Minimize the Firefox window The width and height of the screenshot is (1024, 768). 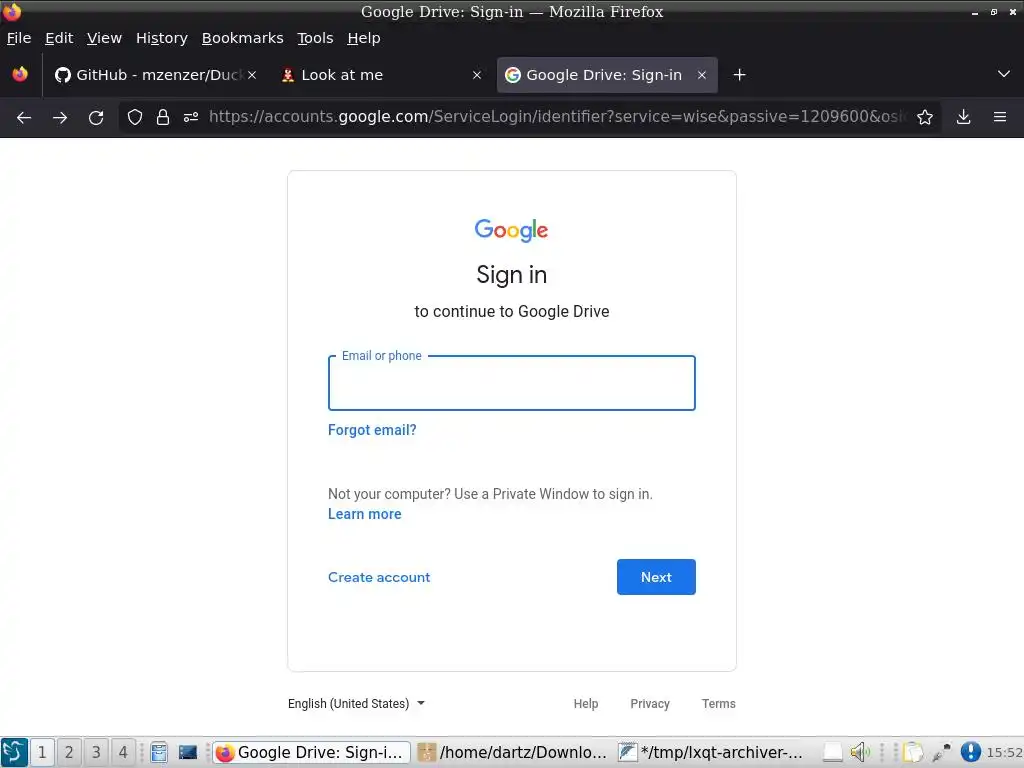point(974,12)
